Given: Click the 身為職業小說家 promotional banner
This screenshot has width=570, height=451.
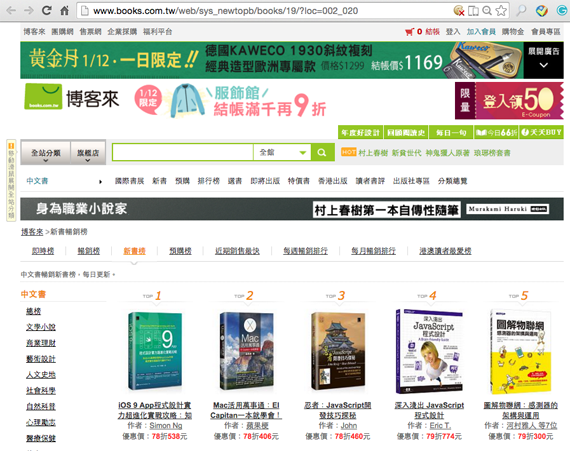Looking at the screenshot, I should pos(292,209).
